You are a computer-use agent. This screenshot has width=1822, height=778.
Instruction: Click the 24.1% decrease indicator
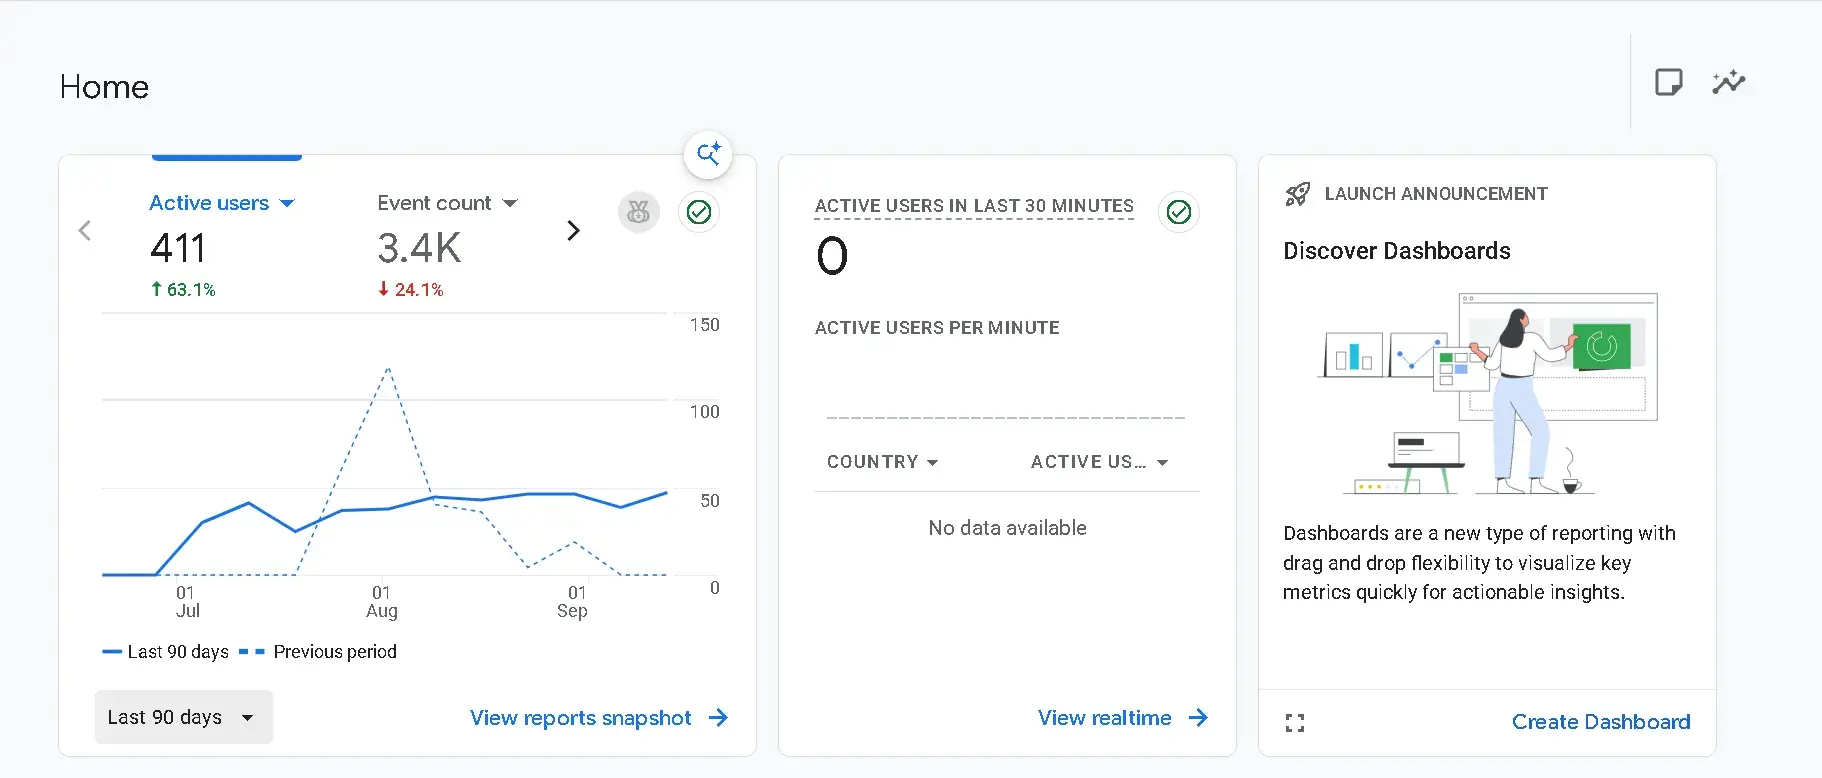click(410, 290)
